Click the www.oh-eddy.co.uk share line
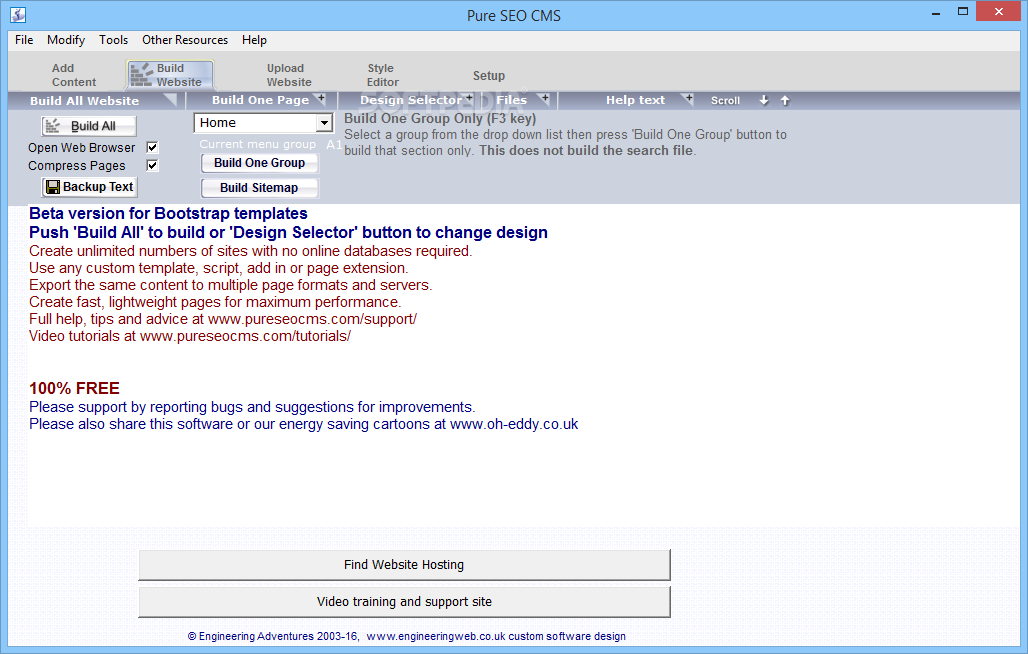The image size is (1028, 654). [304, 424]
